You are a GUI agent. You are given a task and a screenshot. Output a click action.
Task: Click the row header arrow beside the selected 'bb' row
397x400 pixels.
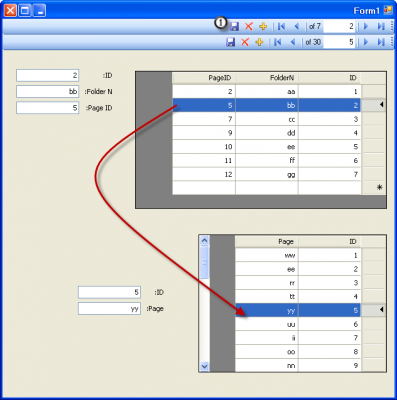point(373,105)
